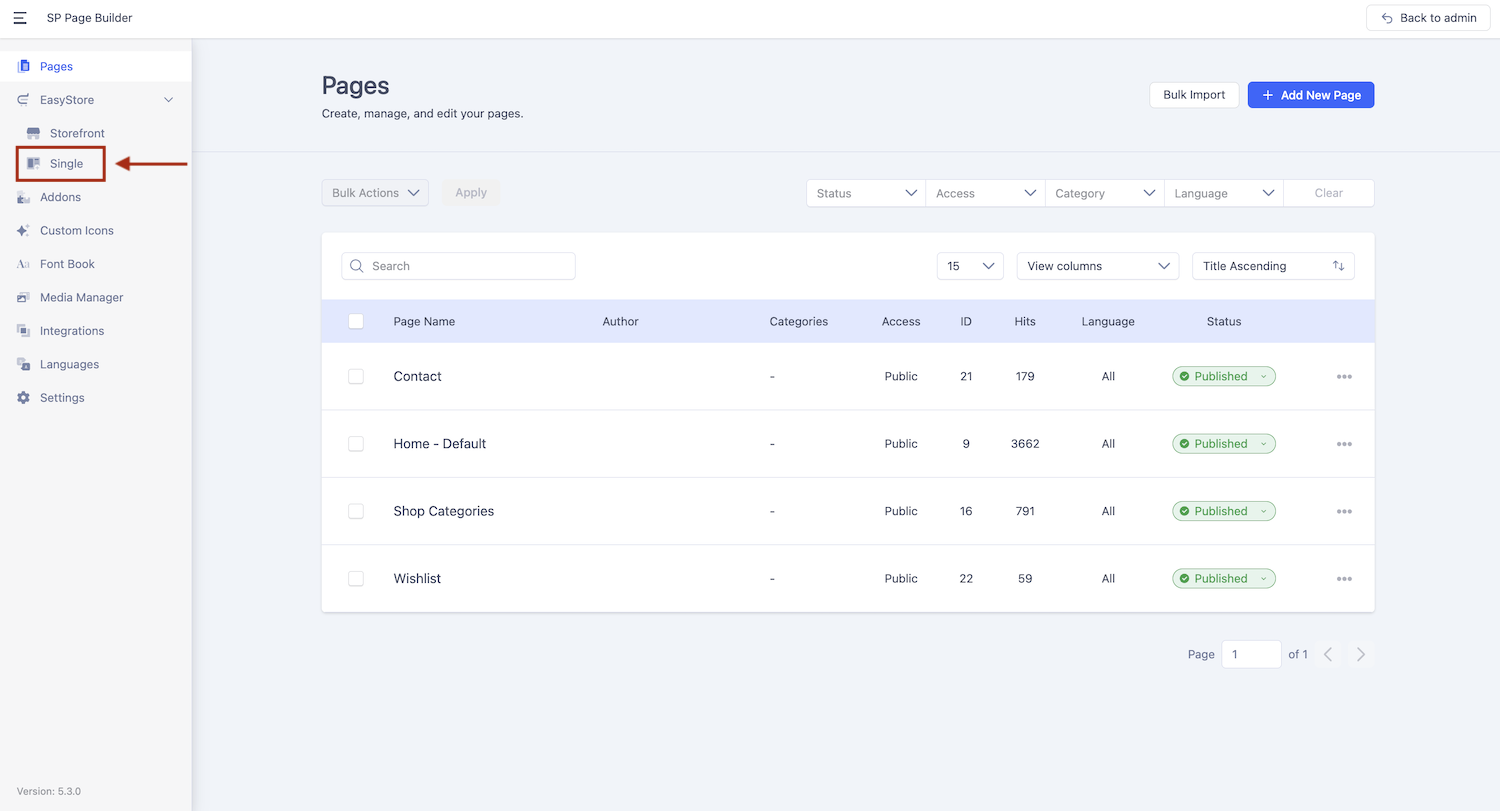
Task: Open the Status filter dropdown
Action: point(866,193)
